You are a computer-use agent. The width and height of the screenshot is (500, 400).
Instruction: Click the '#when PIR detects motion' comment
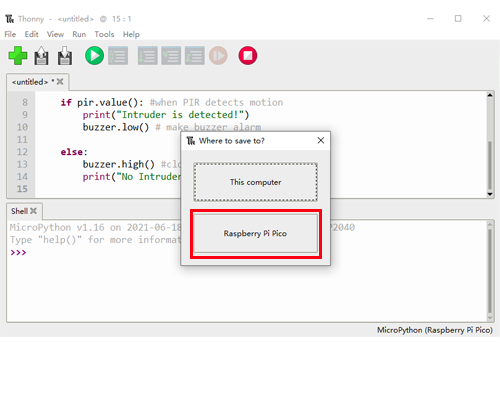(216, 102)
